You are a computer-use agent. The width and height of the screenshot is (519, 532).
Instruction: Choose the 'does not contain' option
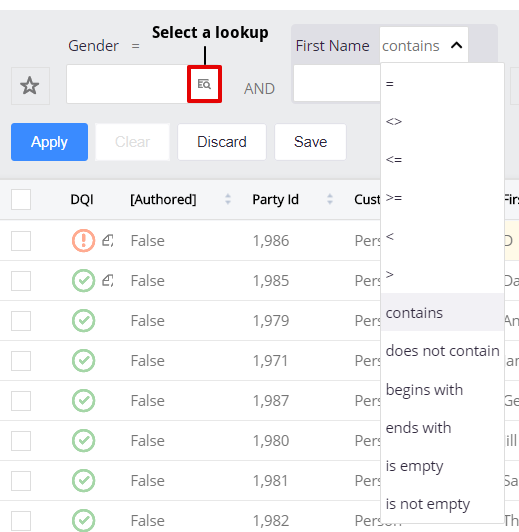442,351
